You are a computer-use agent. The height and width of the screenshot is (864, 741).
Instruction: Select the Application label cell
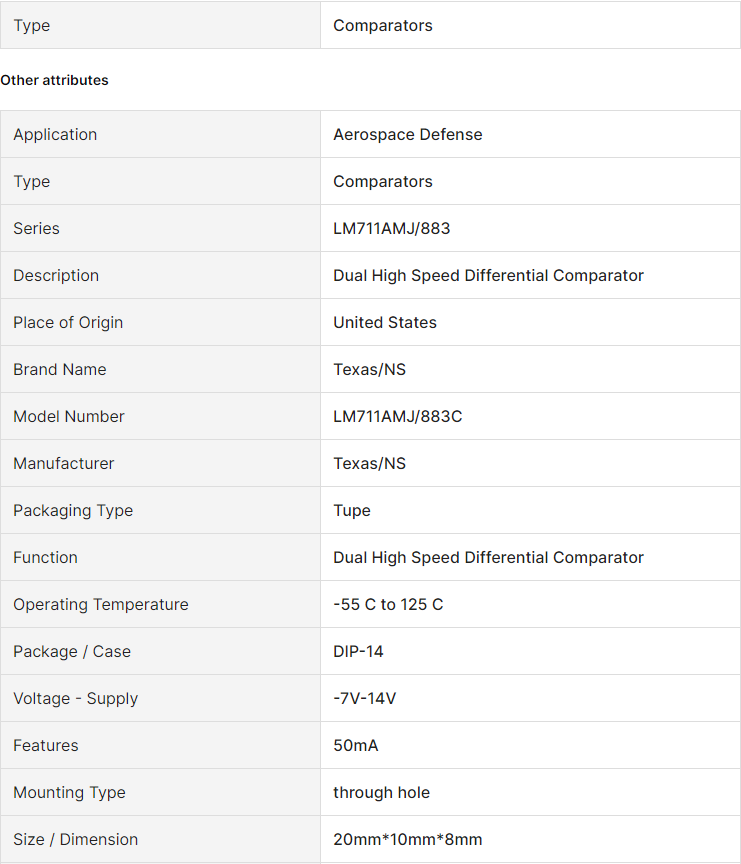point(160,134)
